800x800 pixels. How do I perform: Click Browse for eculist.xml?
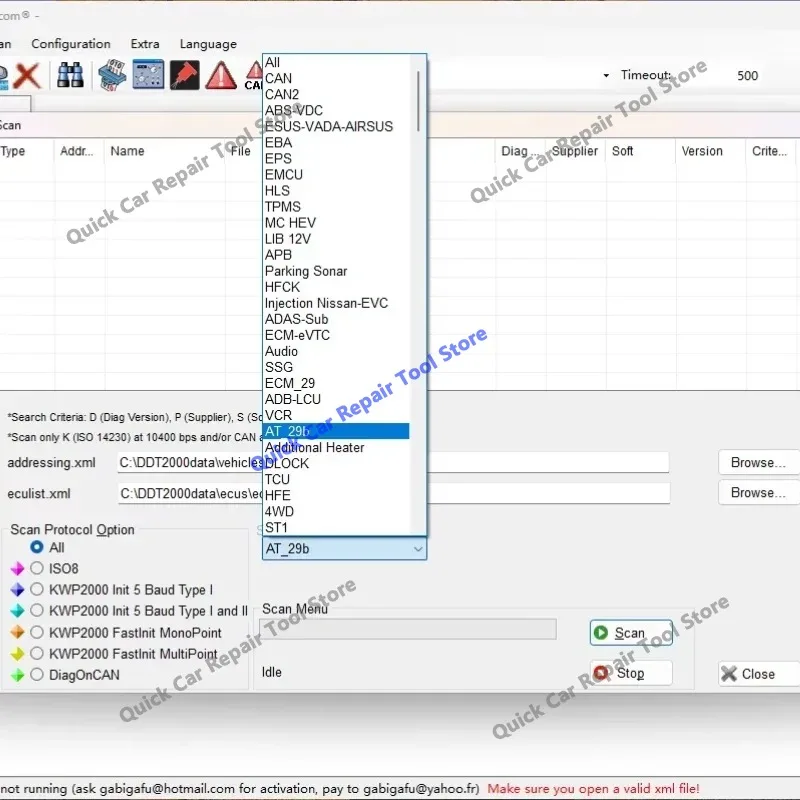[x=759, y=492]
